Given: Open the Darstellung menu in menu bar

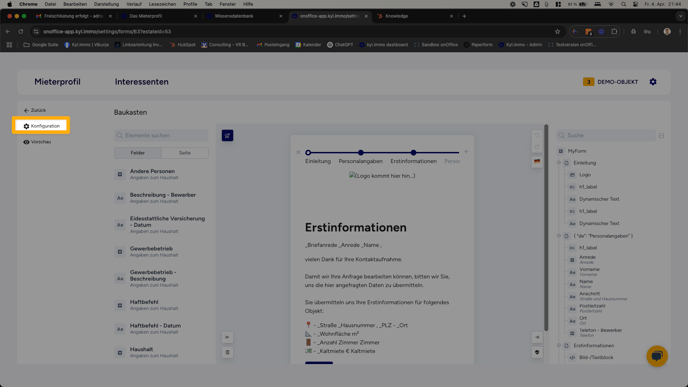Looking at the screenshot, I should [106, 4].
